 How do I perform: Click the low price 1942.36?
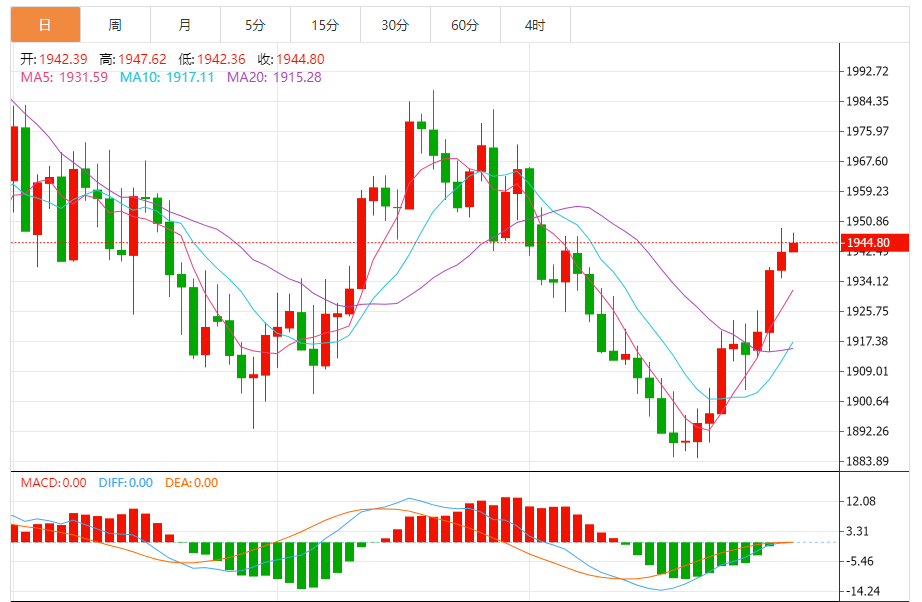tap(221, 59)
